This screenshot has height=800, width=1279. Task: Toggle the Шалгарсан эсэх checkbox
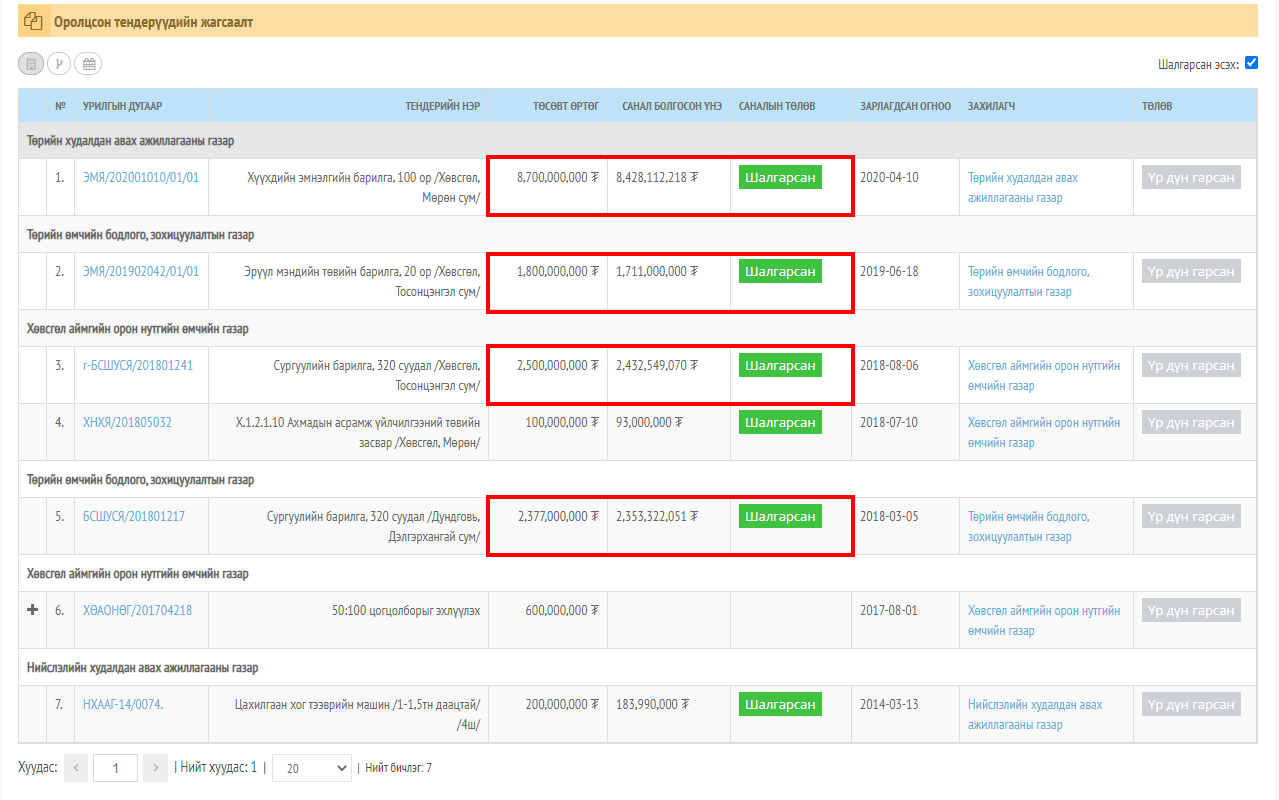[1251, 63]
